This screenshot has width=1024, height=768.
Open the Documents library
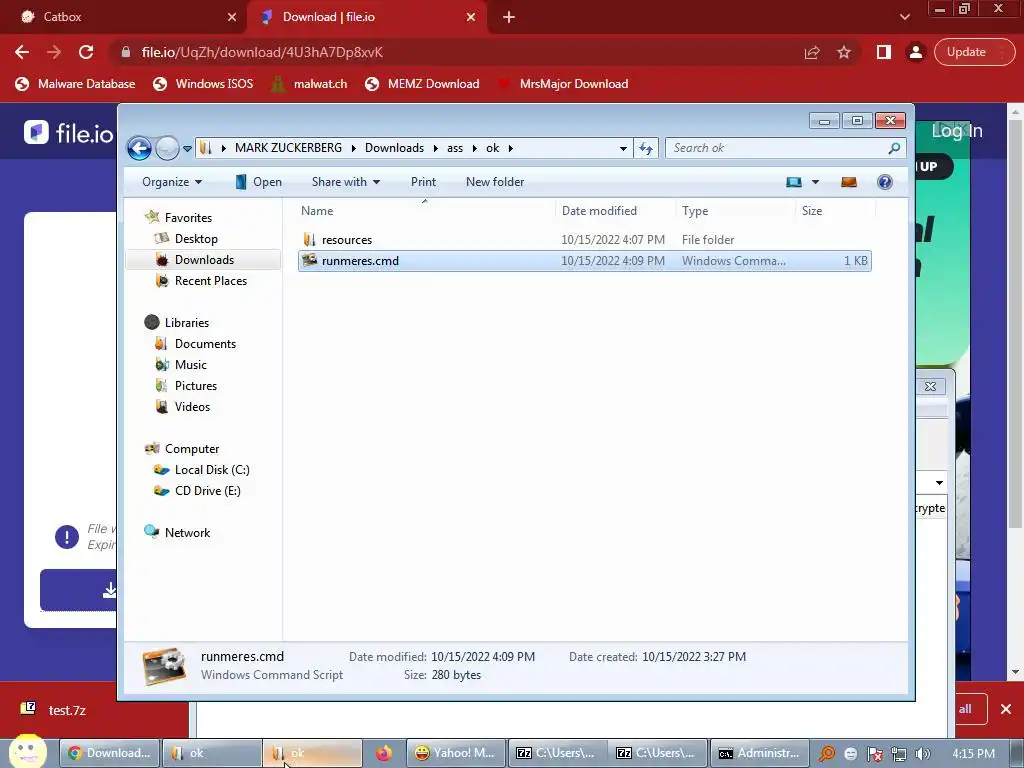click(205, 344)
